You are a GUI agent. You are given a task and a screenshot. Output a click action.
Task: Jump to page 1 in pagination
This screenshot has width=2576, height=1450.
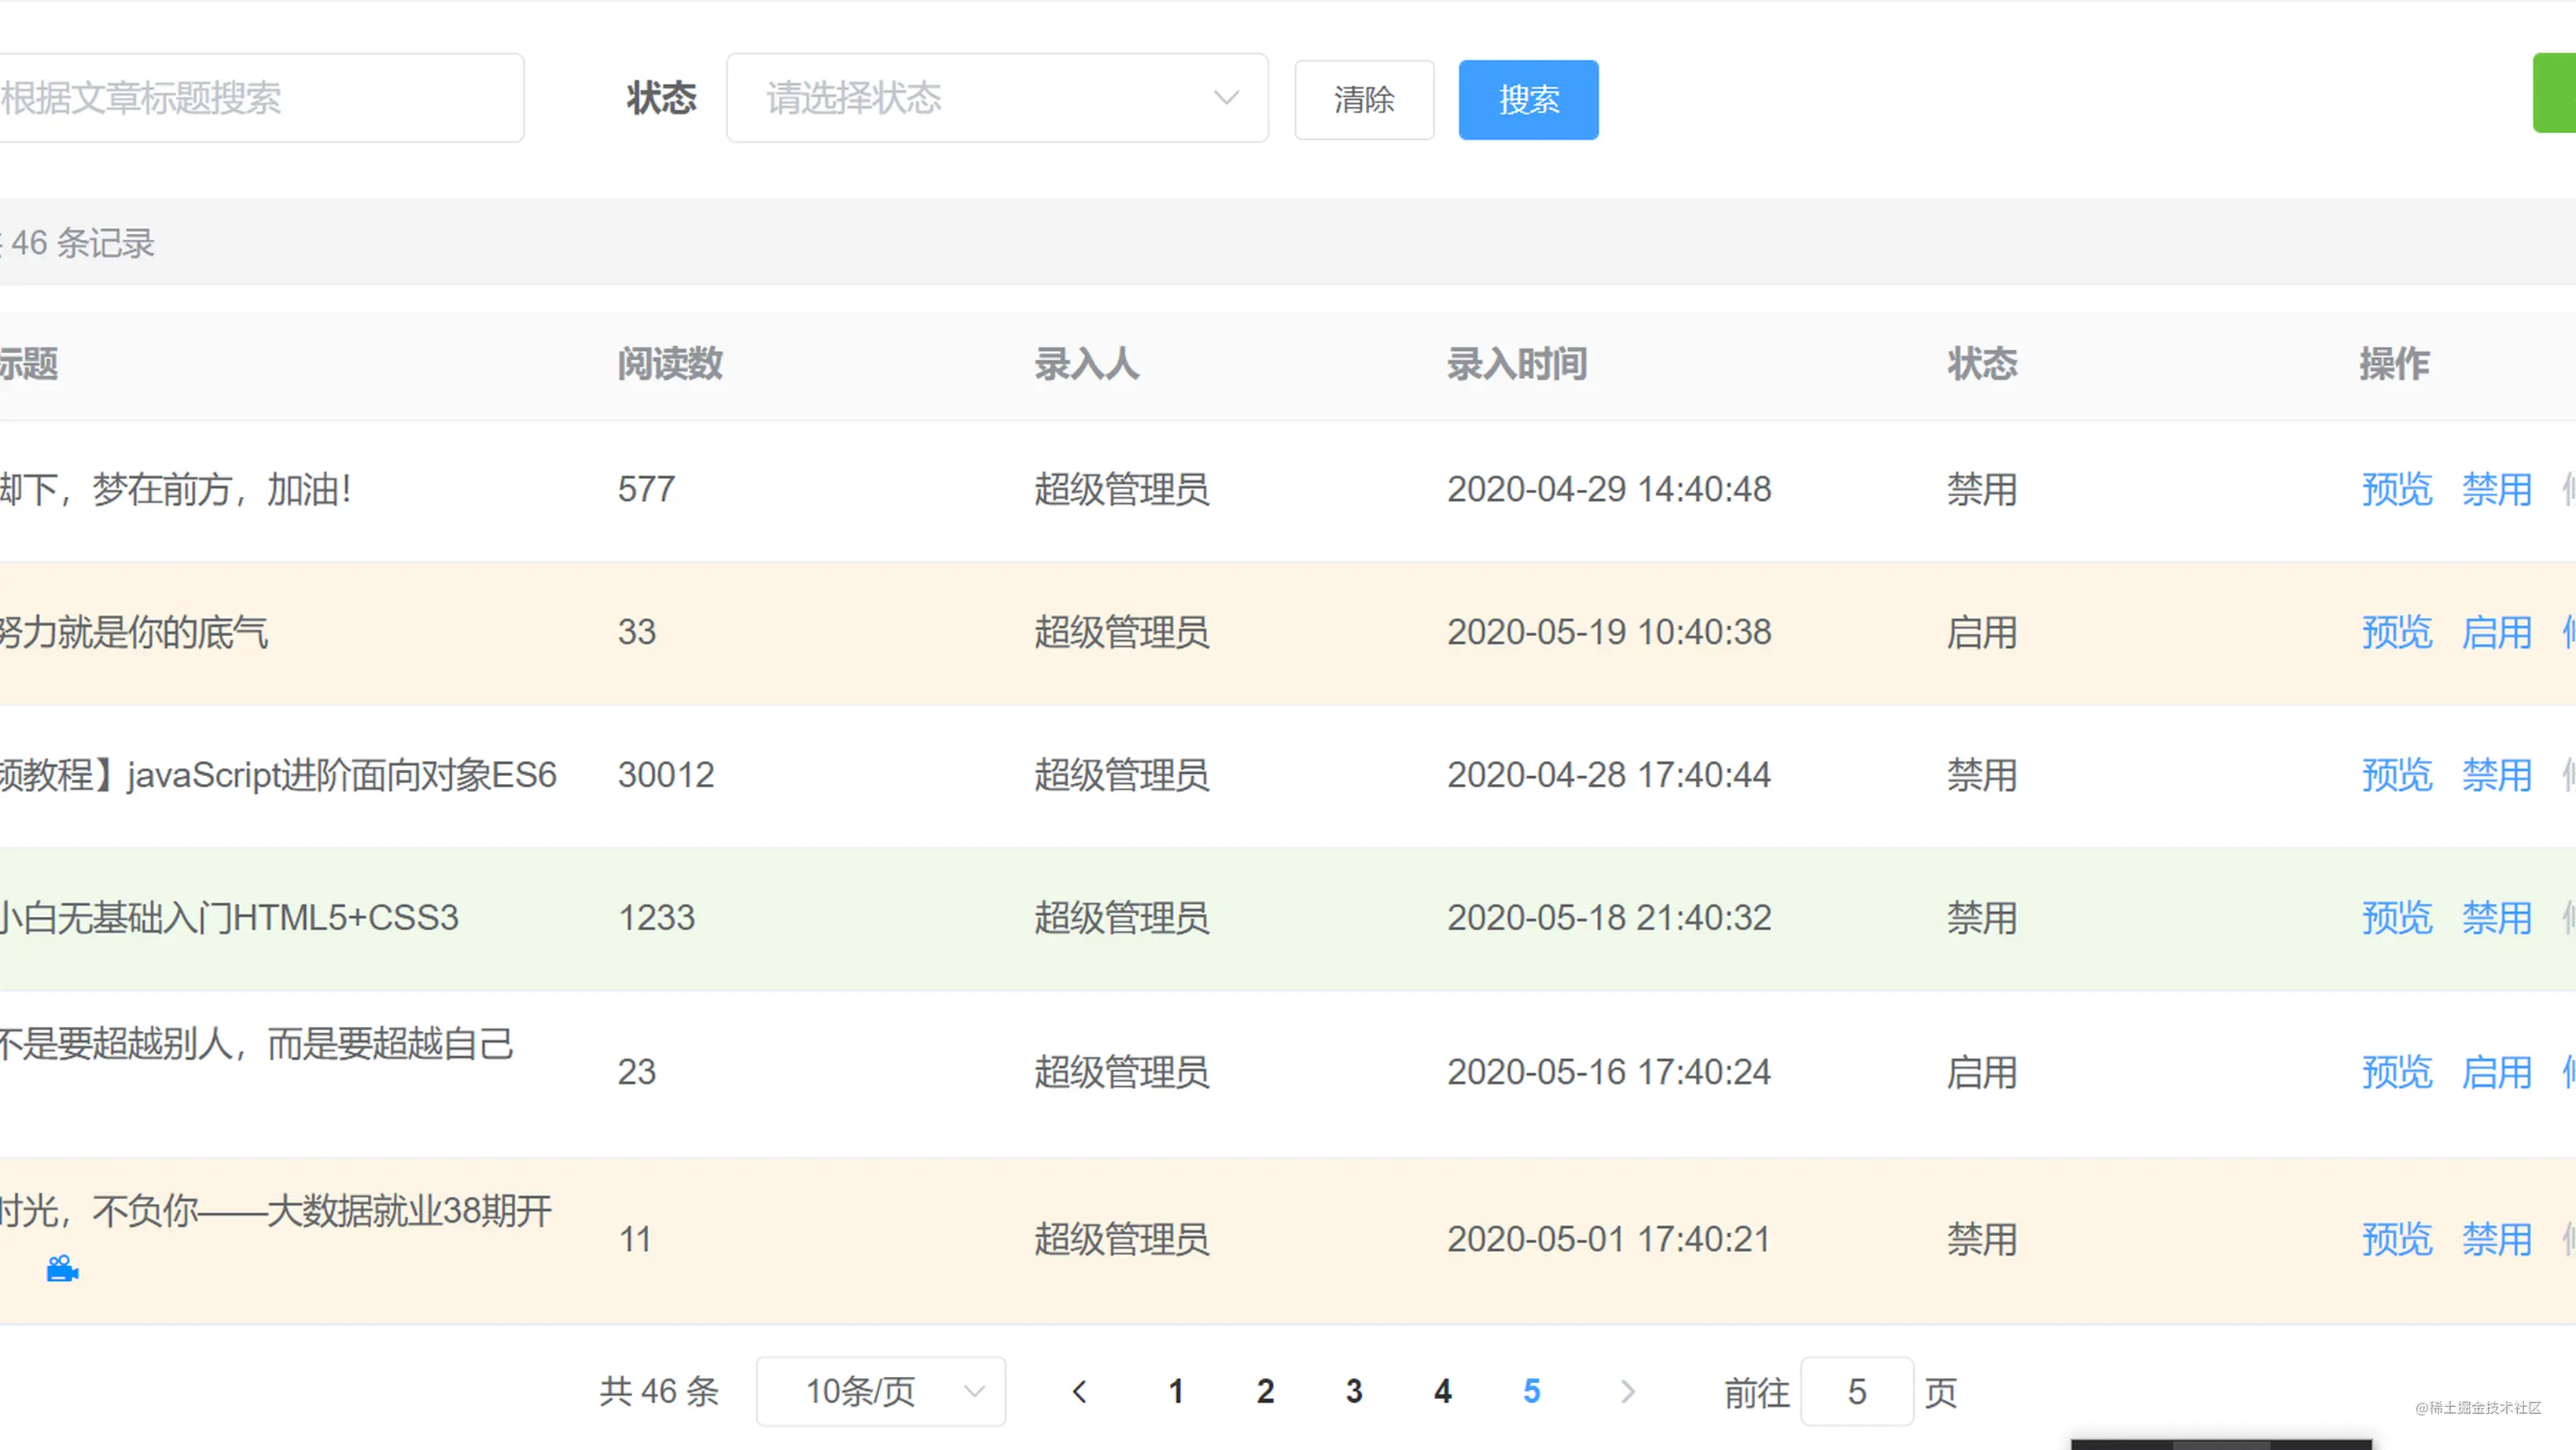click(x=1176, y=1391)
